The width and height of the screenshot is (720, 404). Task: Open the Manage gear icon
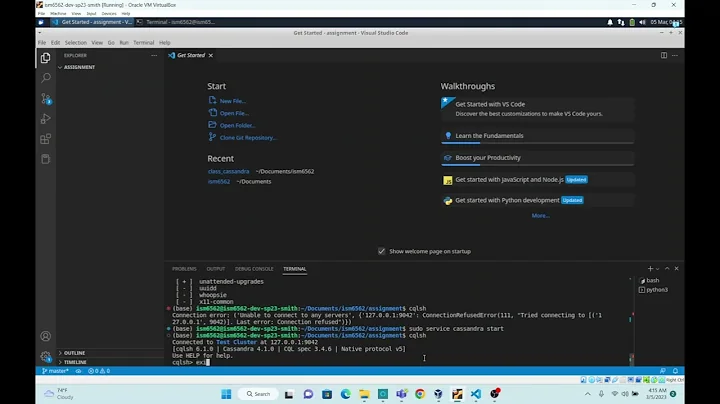tap(45, 356)
